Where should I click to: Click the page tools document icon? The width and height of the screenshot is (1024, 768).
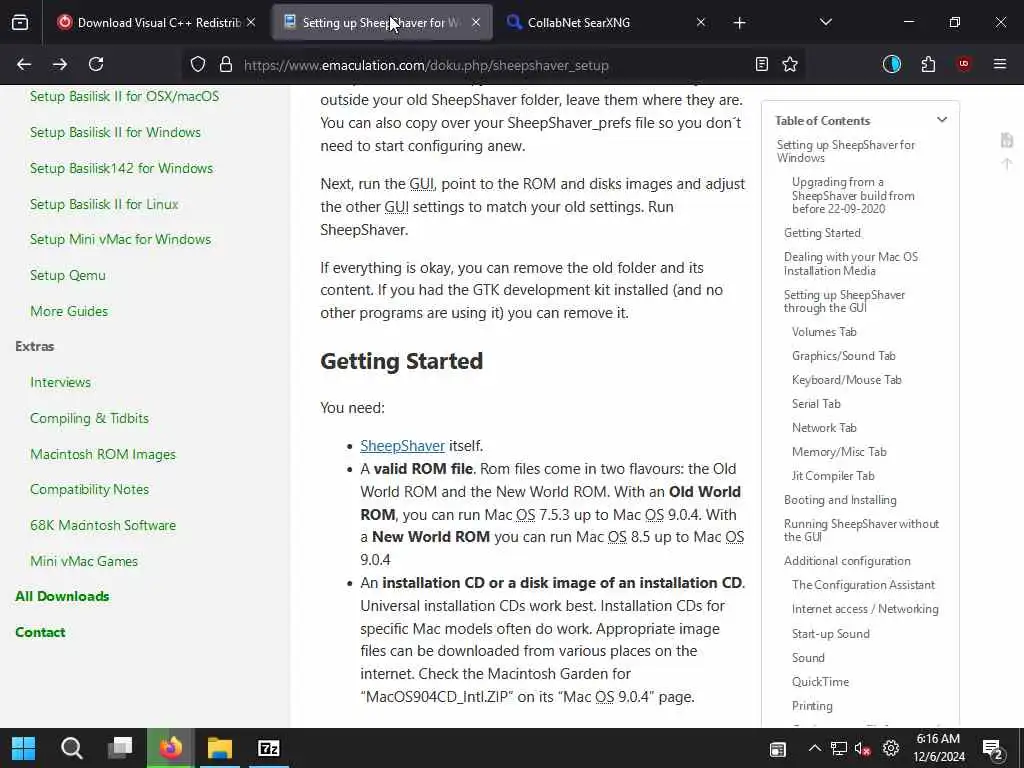pyautogui.click(x=1006, y=140)
